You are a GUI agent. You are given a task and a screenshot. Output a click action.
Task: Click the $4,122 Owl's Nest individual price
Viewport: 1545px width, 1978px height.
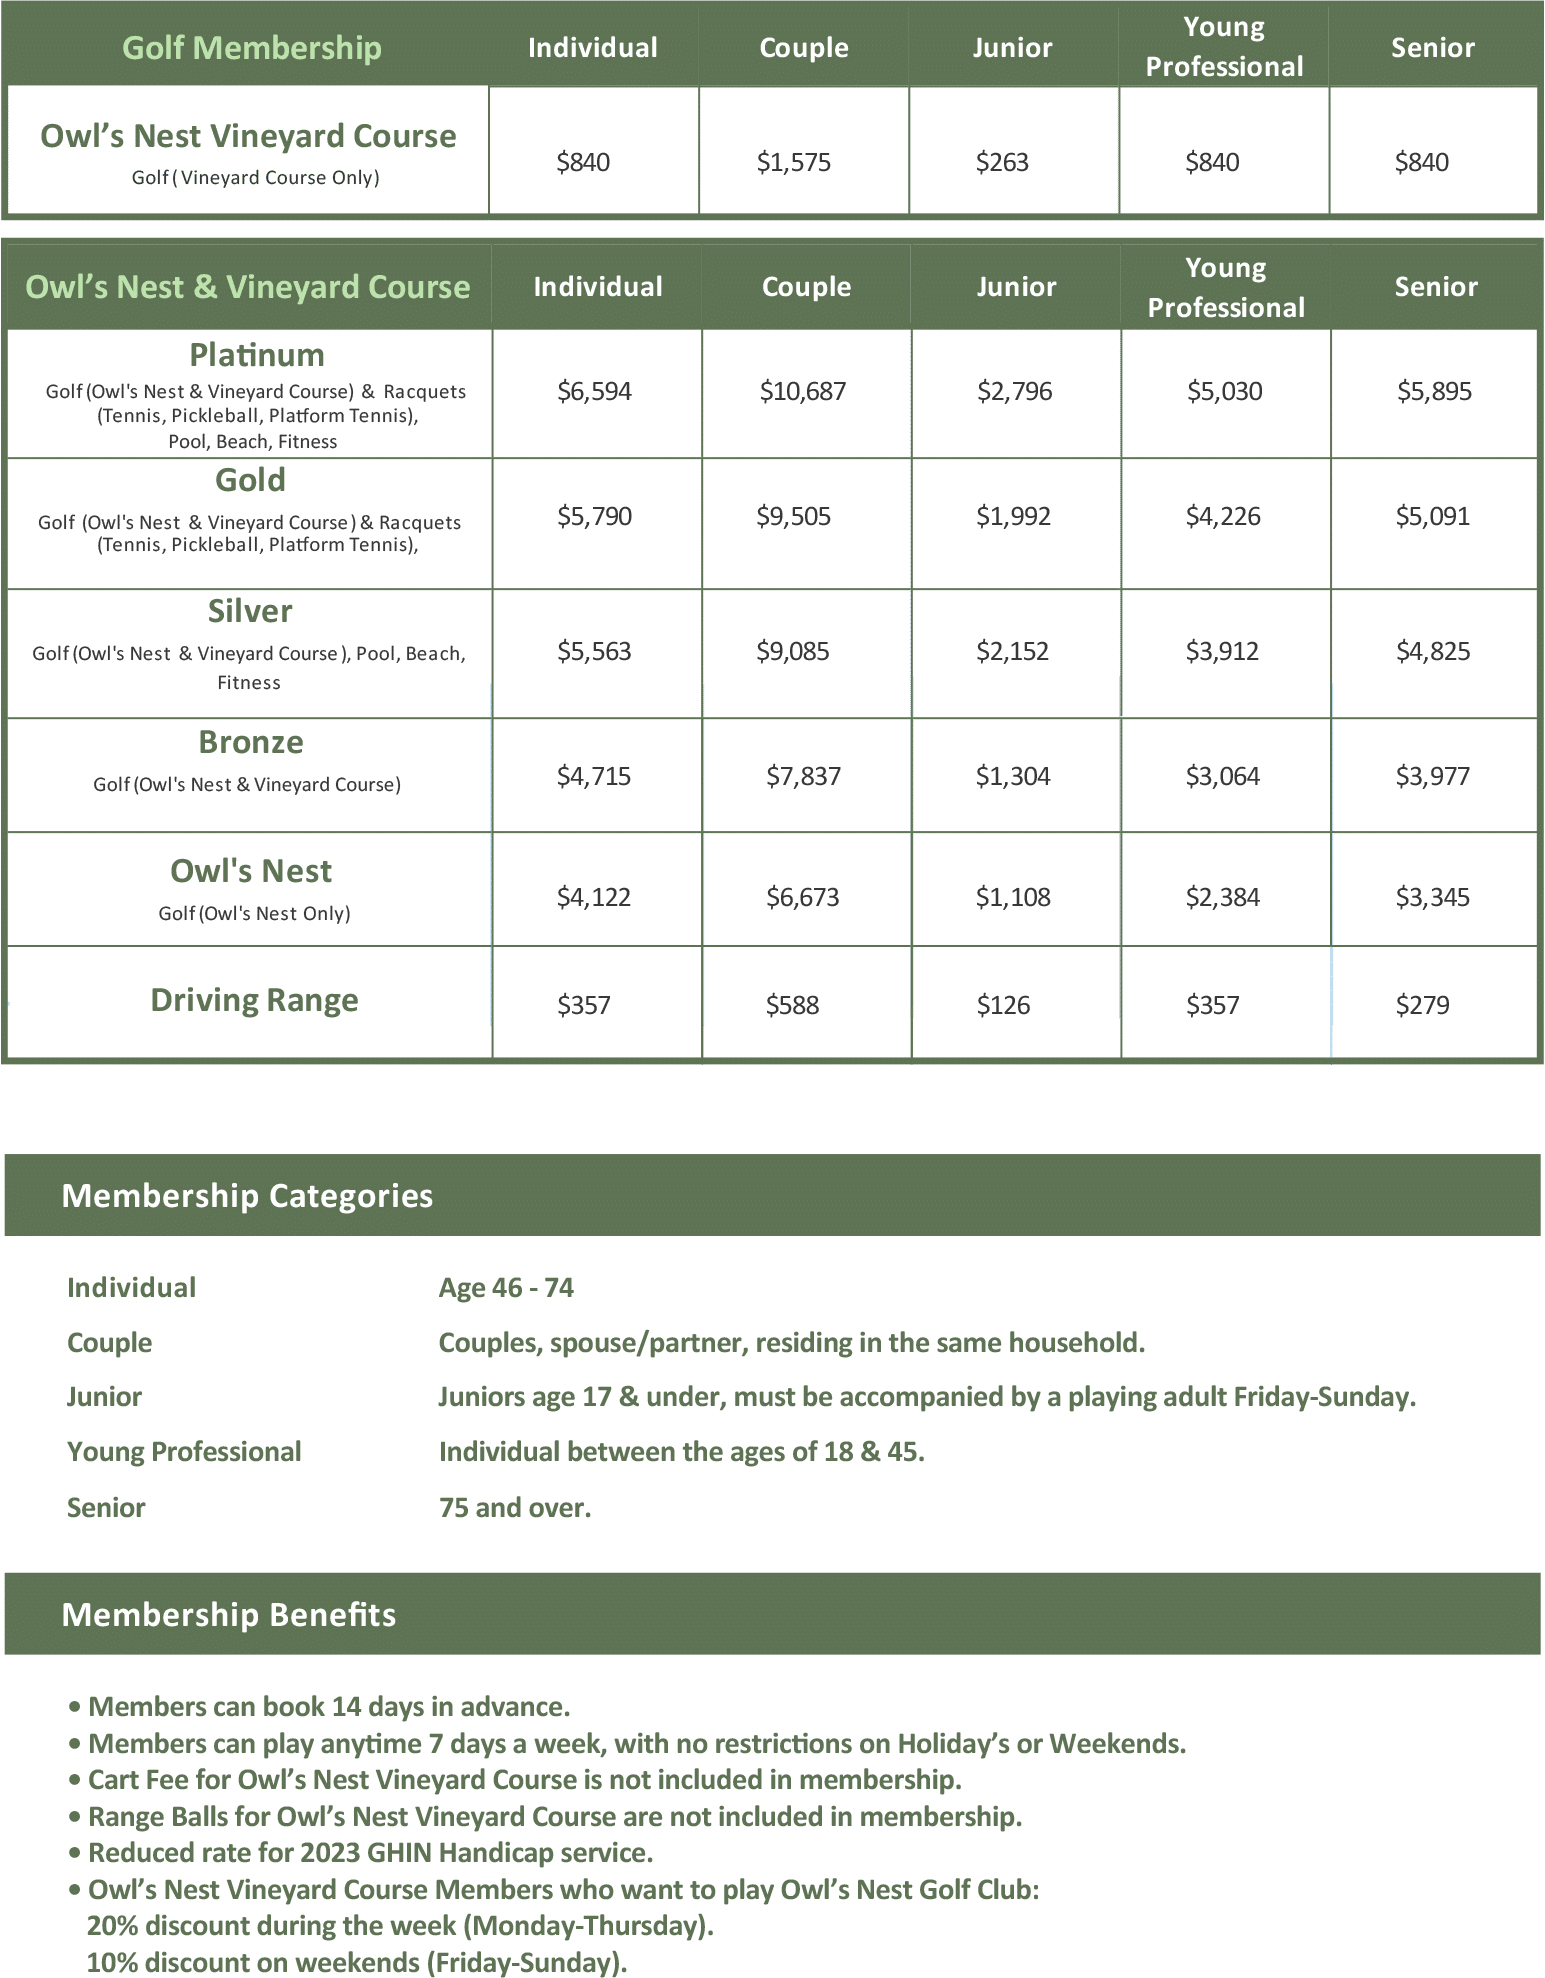click(594, 897)
